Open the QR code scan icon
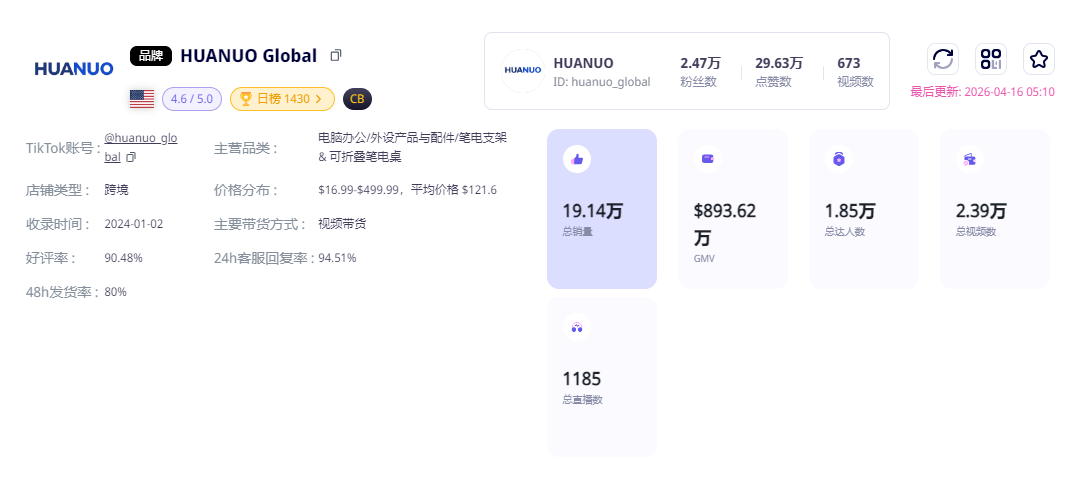The image size is (1077, 478). [x=990, y=59]
